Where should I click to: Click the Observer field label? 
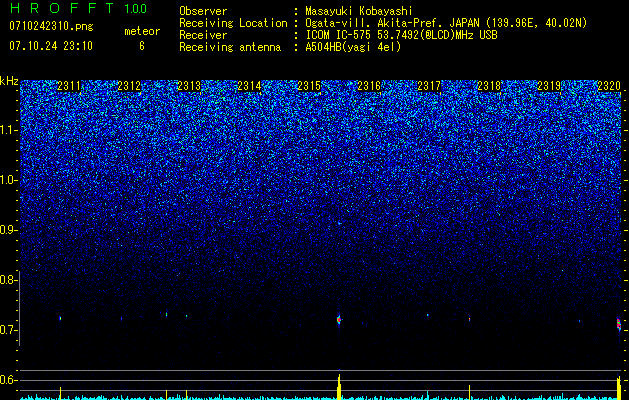coord(203,11)
